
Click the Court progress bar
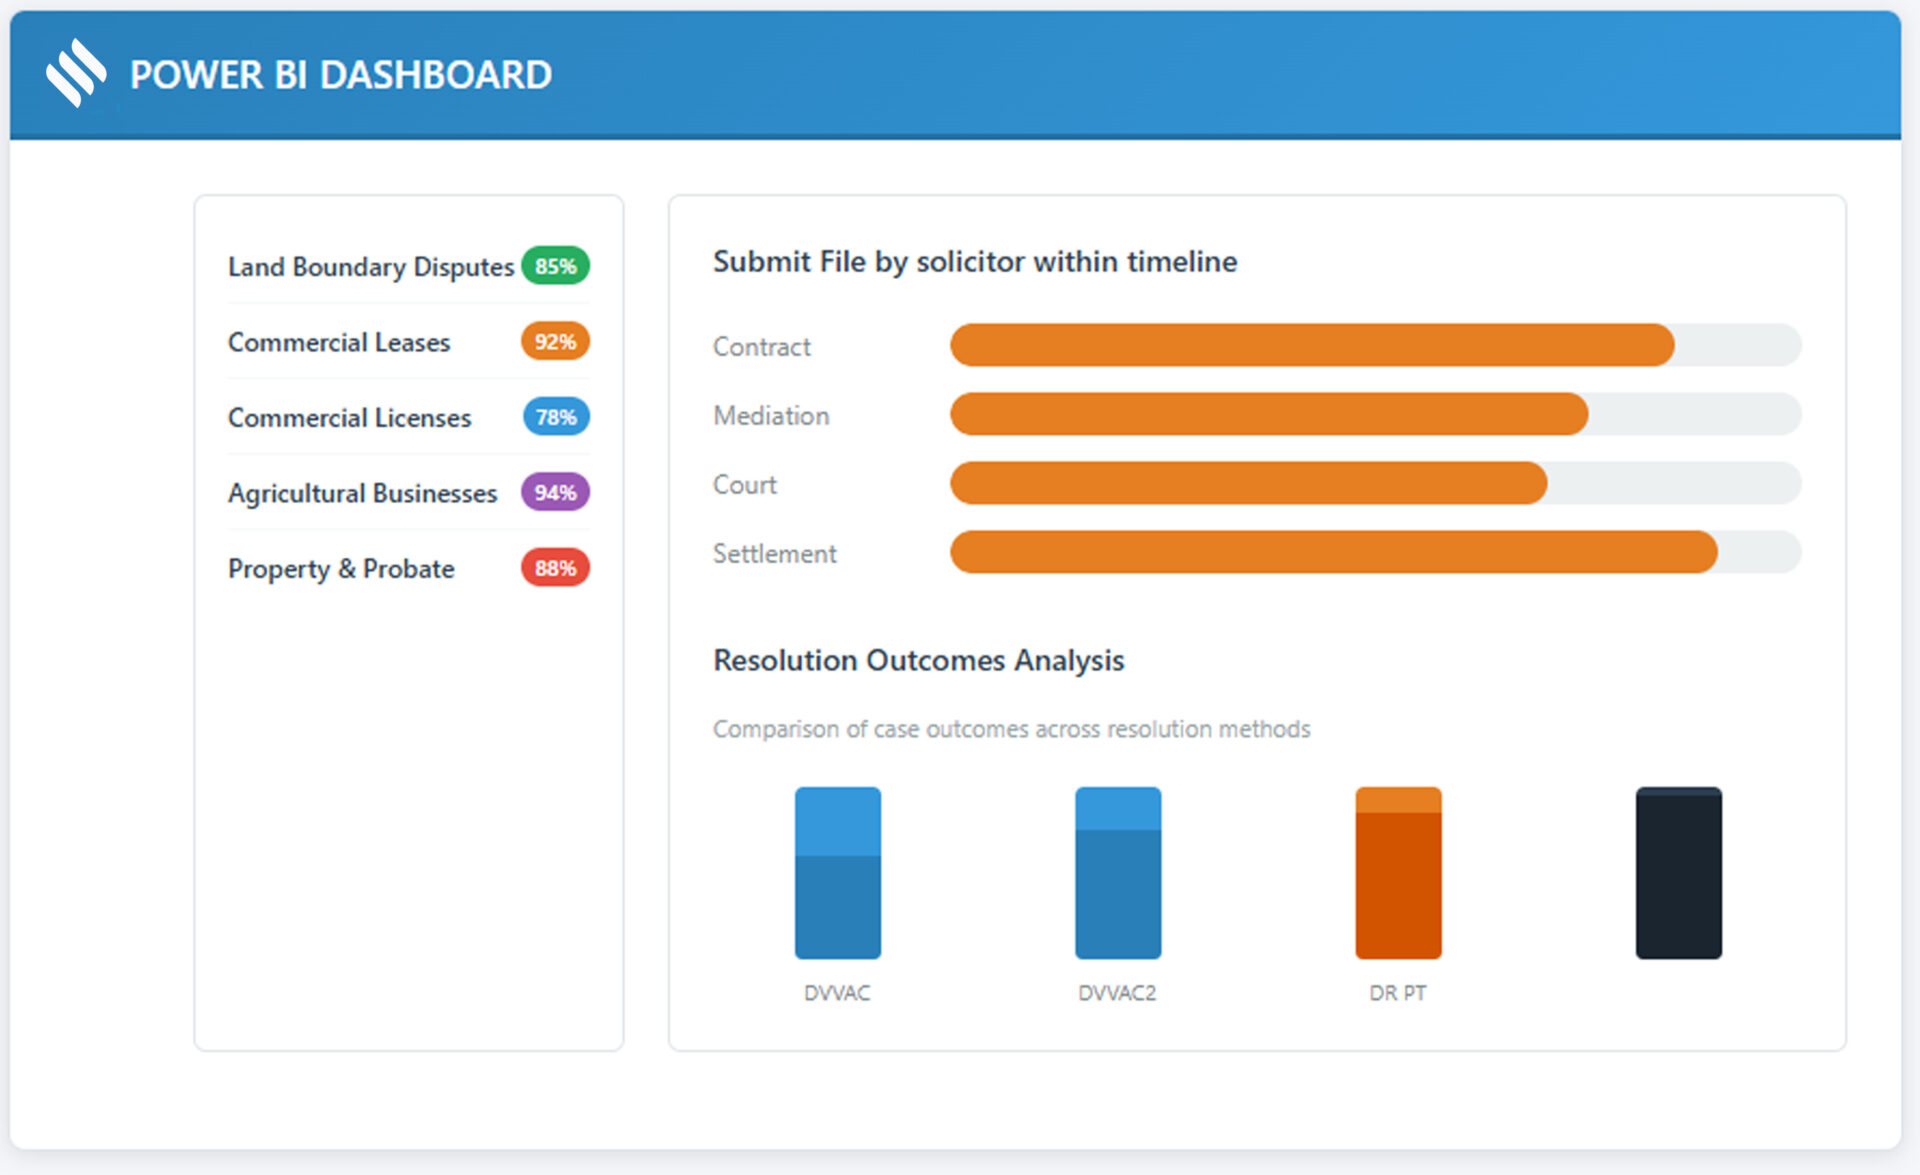(1375, 483)
